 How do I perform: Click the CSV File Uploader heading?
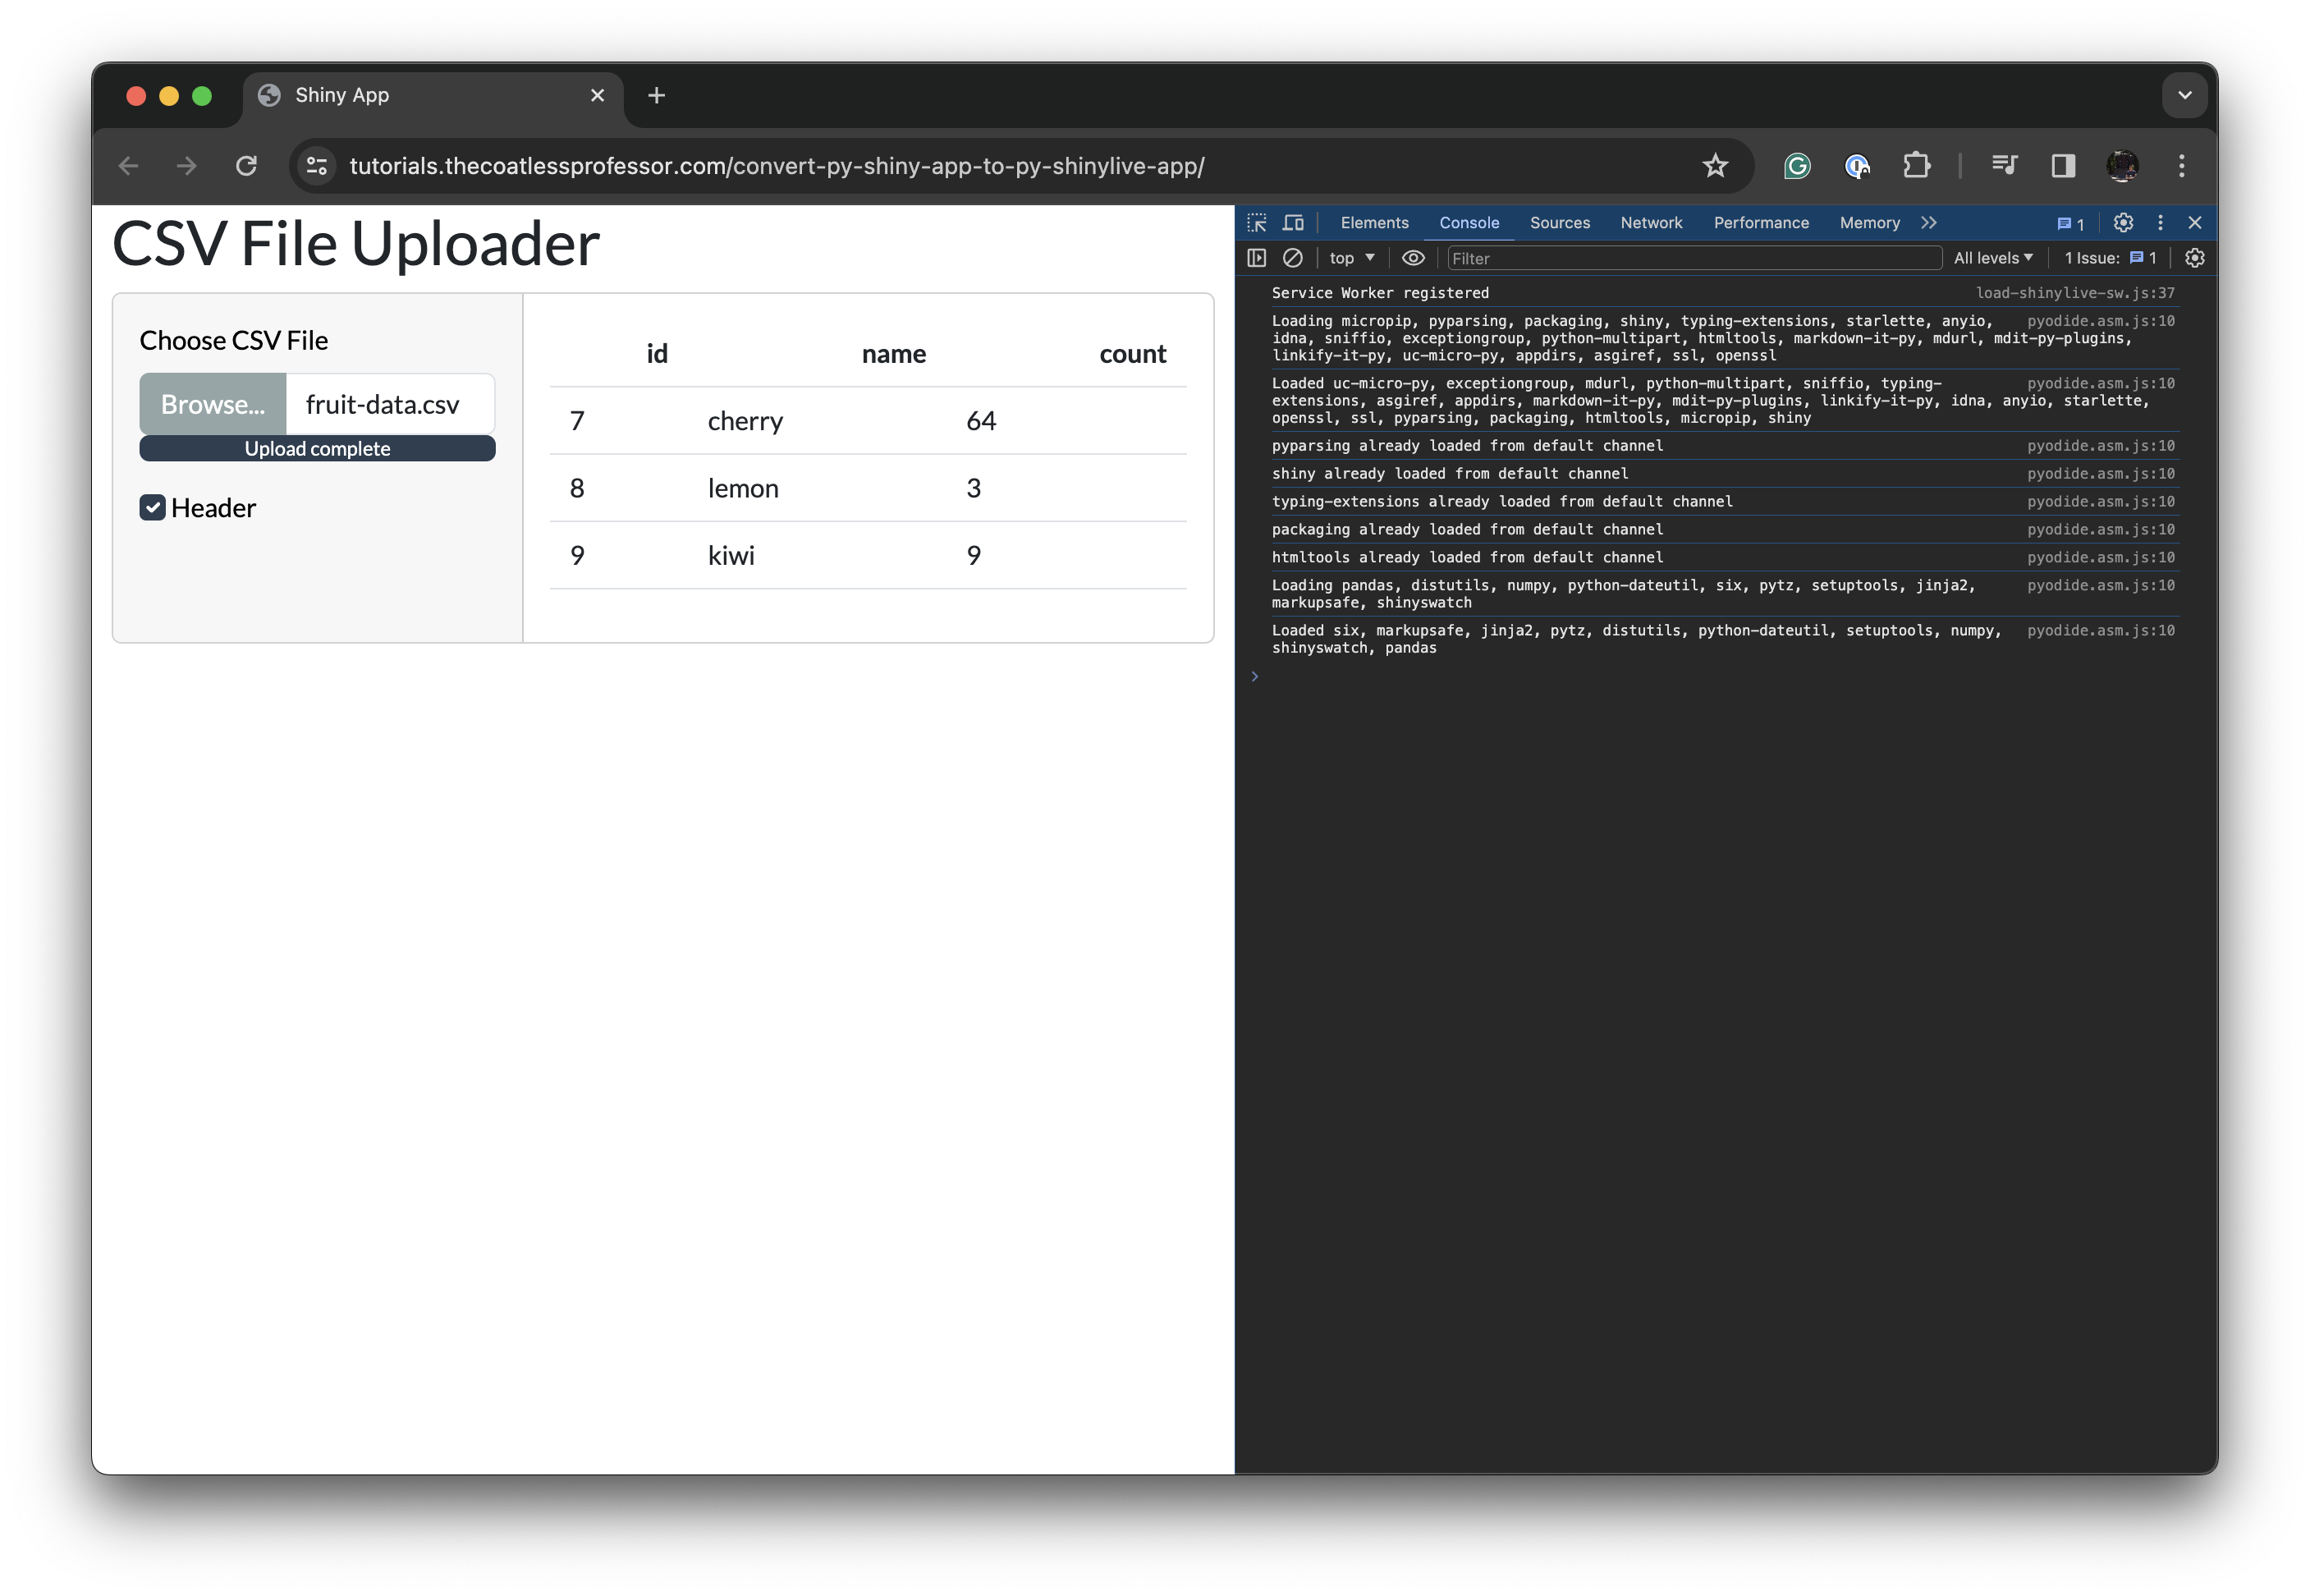click(x=355, y=243)
